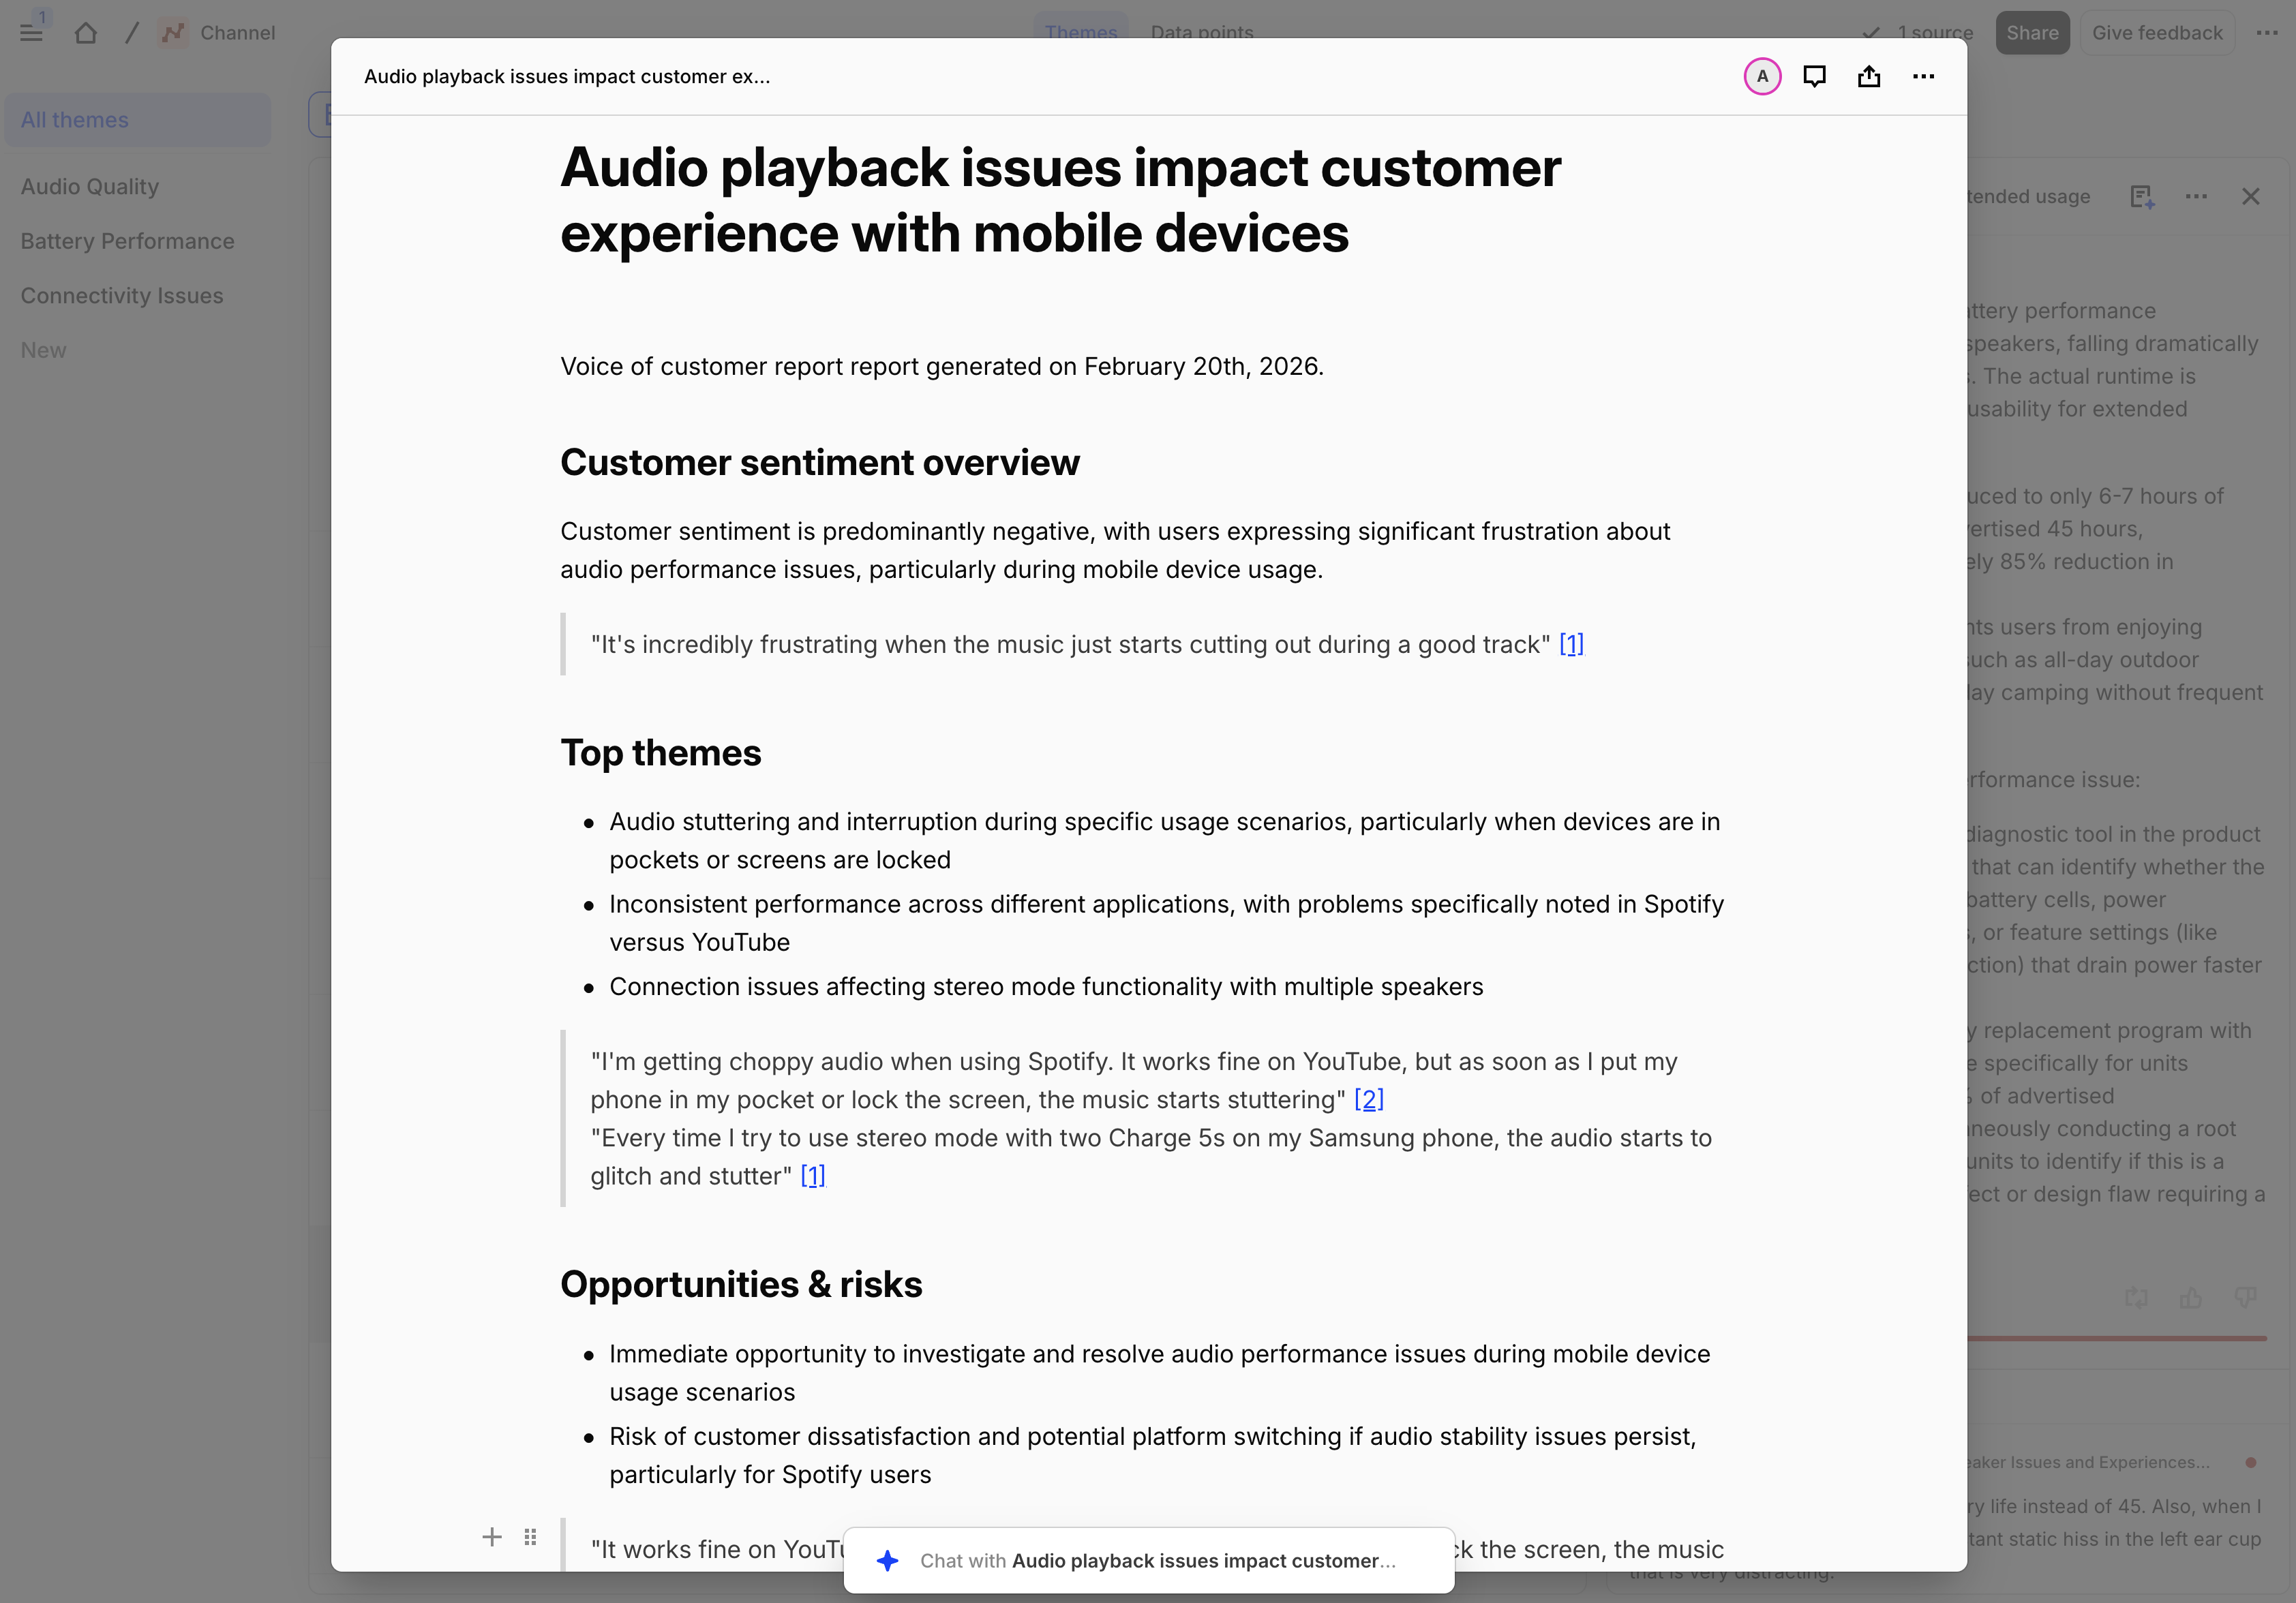The image size is (2296, 1603).
Task: Click the truncated modal title text
Action: (567, 76)
